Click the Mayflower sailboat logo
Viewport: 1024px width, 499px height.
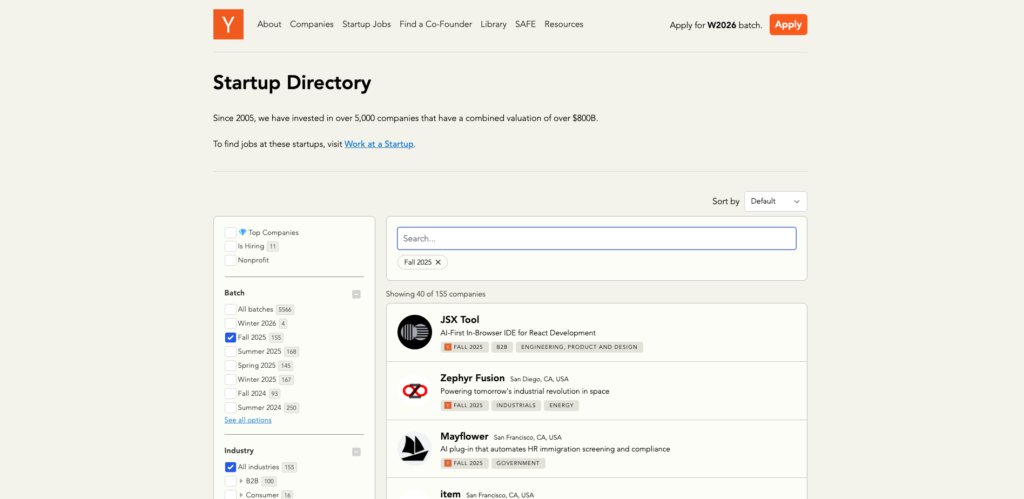(414, 448)
